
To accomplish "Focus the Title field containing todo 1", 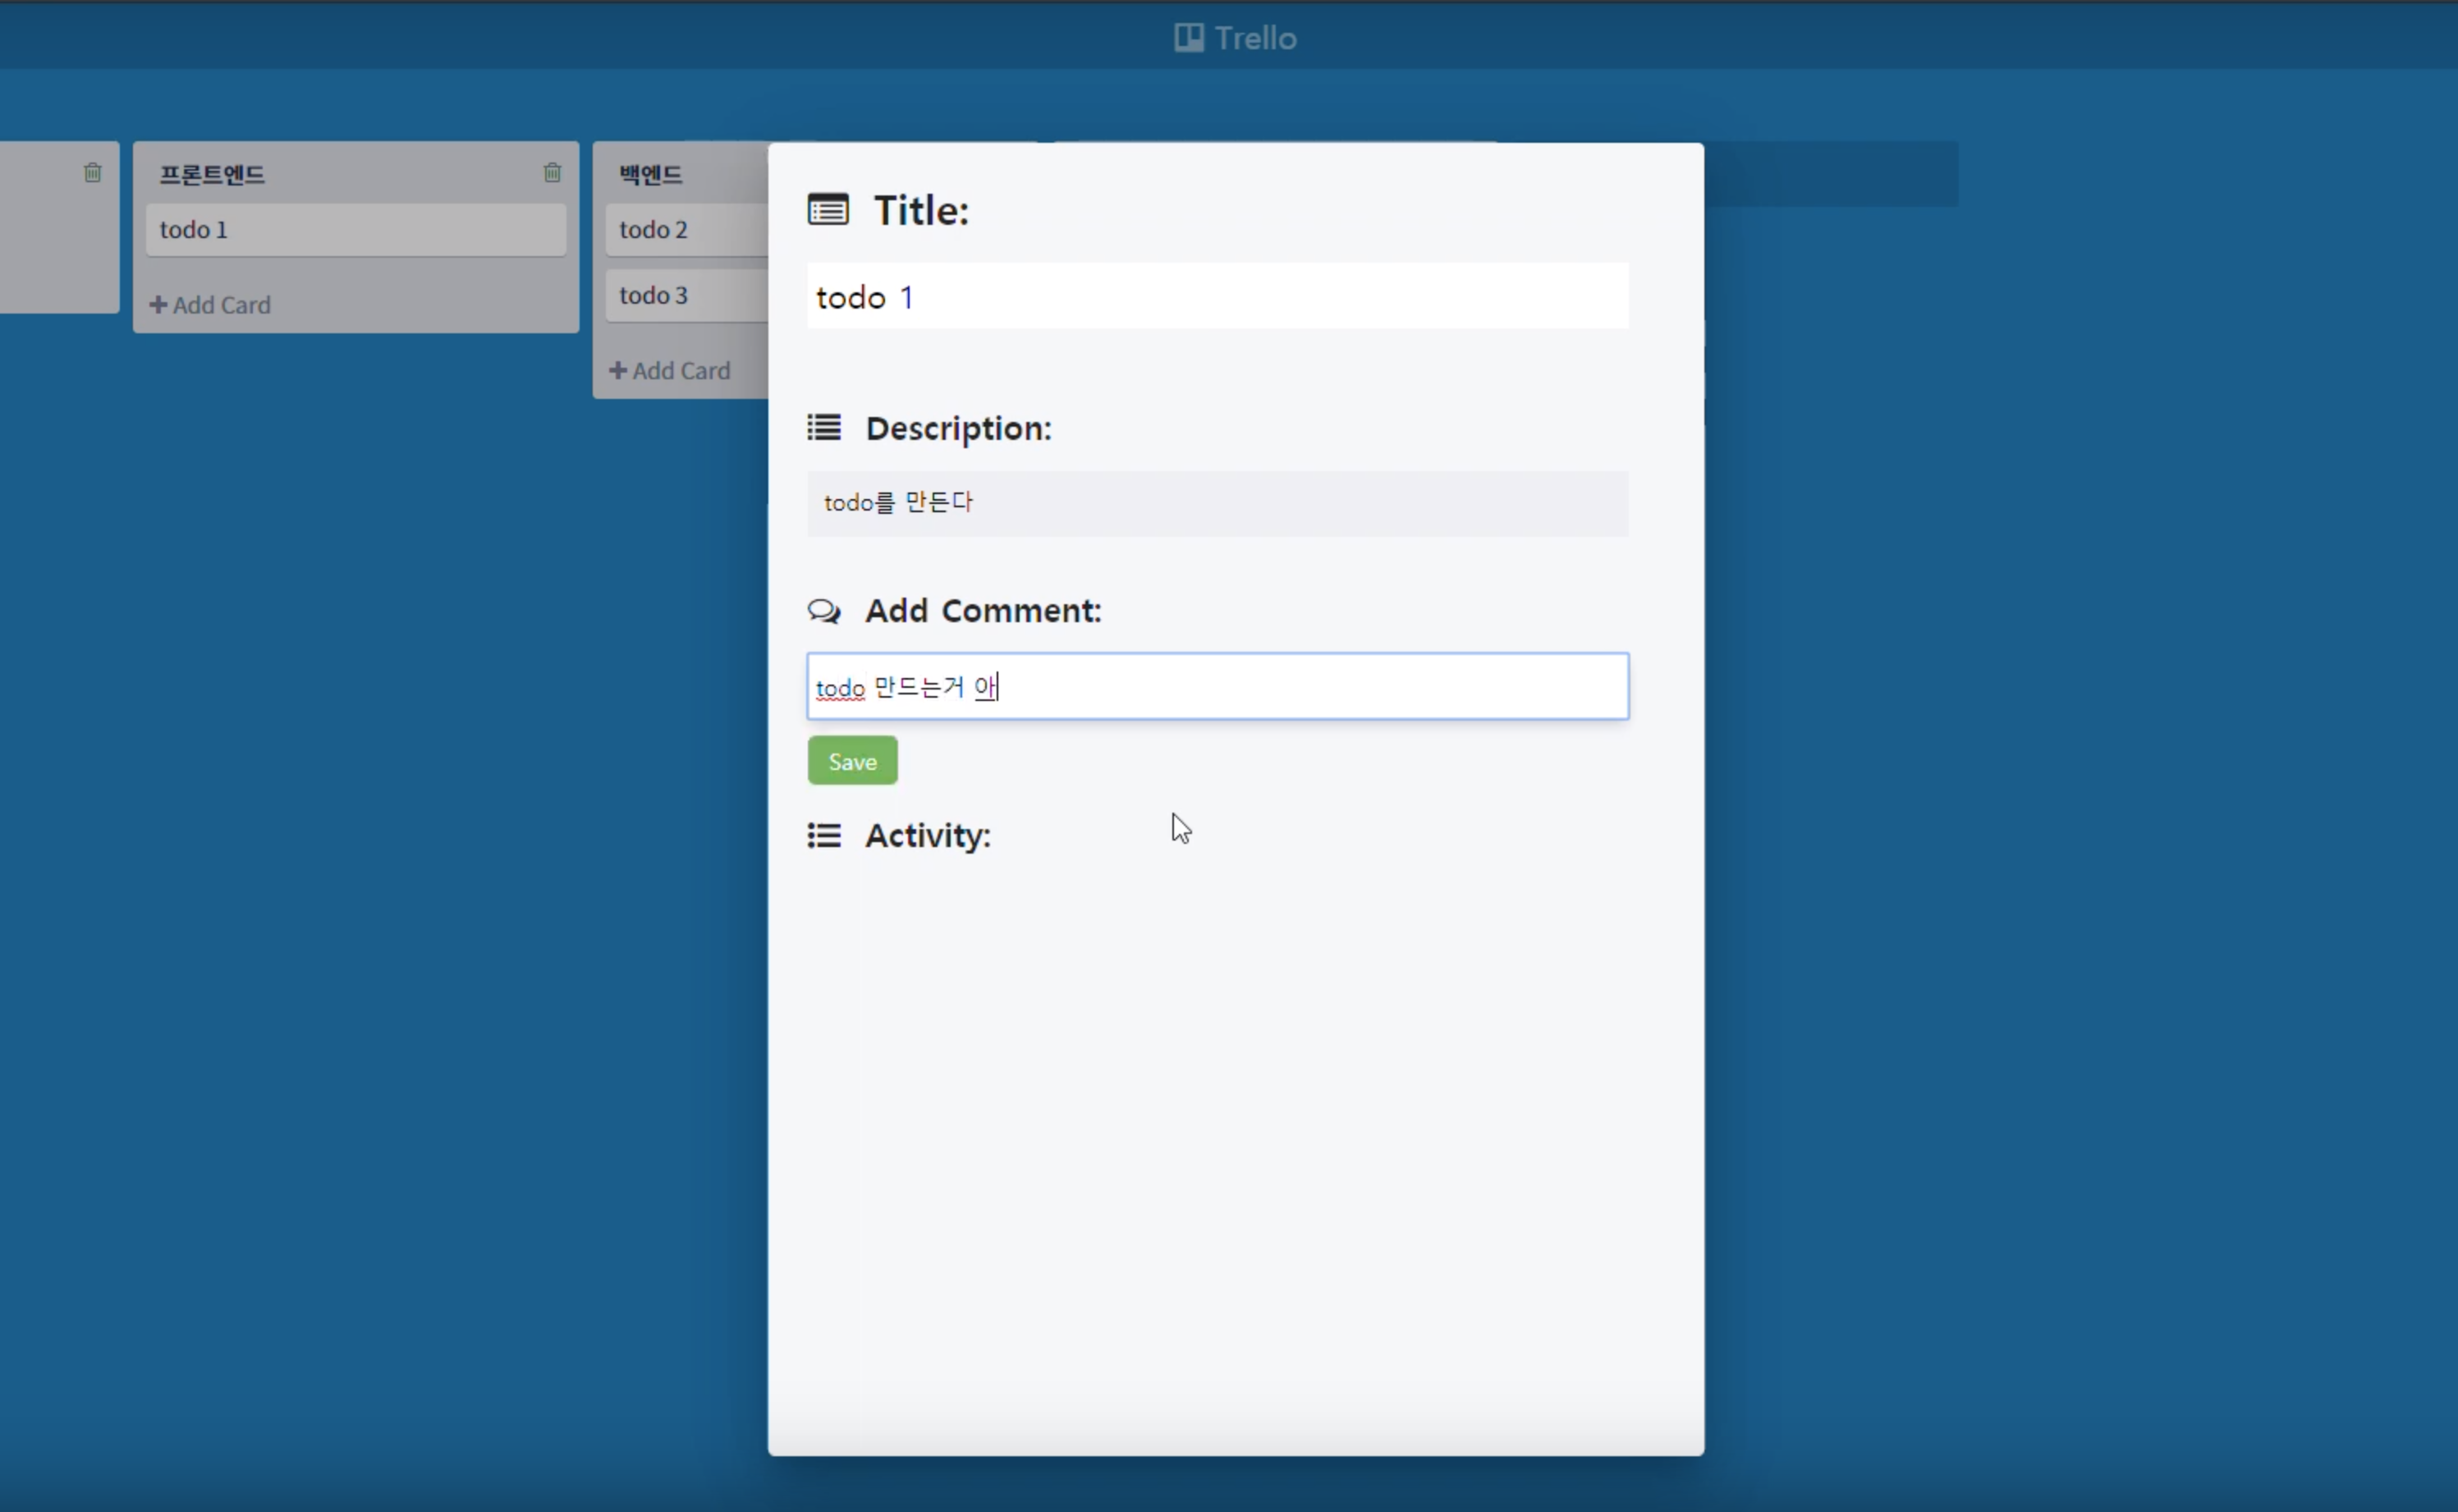I will (1217, 297).
